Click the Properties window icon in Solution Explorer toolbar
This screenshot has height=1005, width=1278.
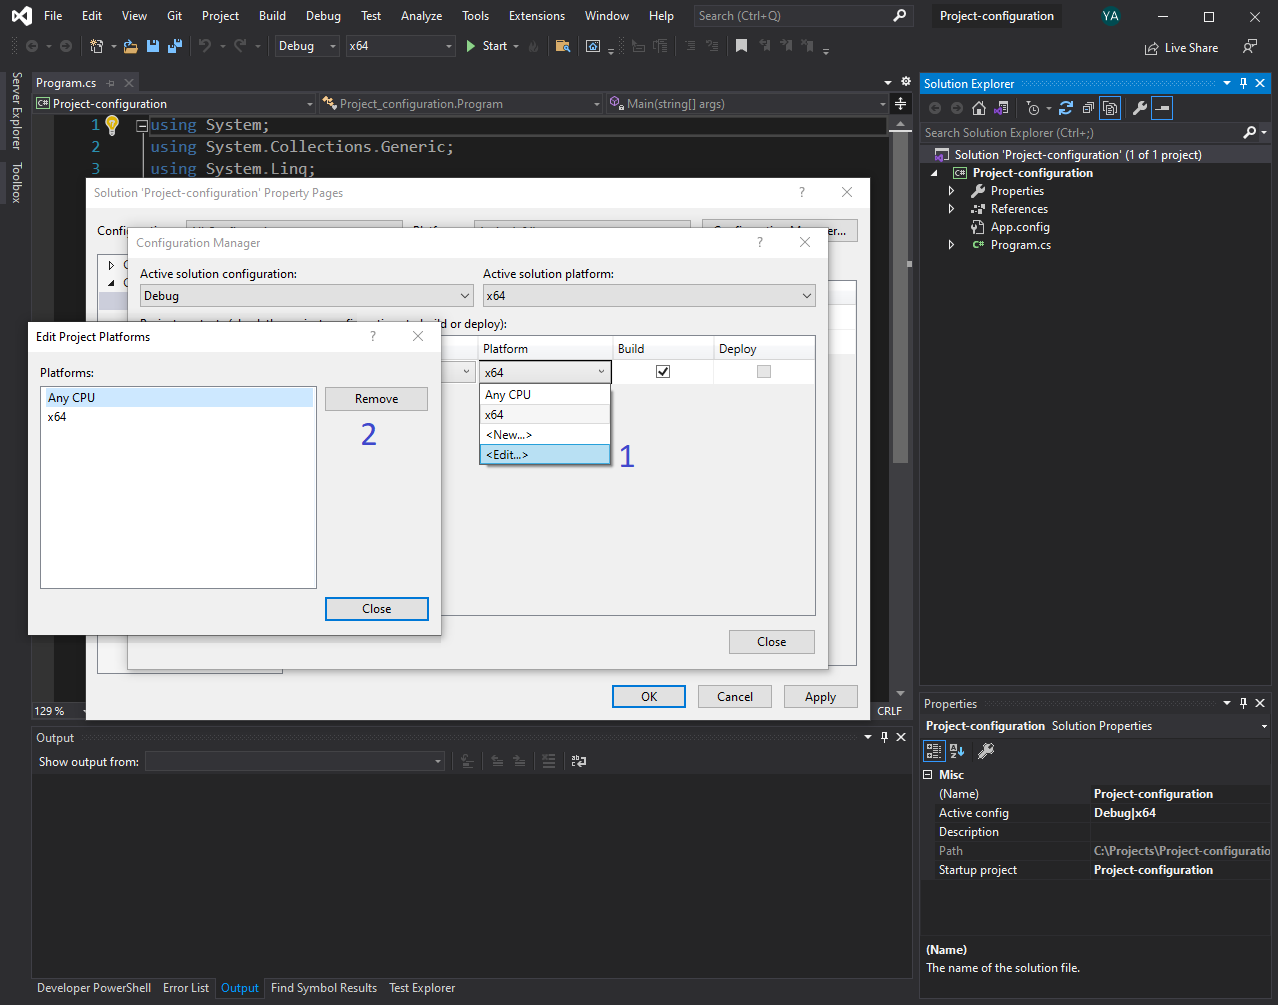coord(1140,108)
